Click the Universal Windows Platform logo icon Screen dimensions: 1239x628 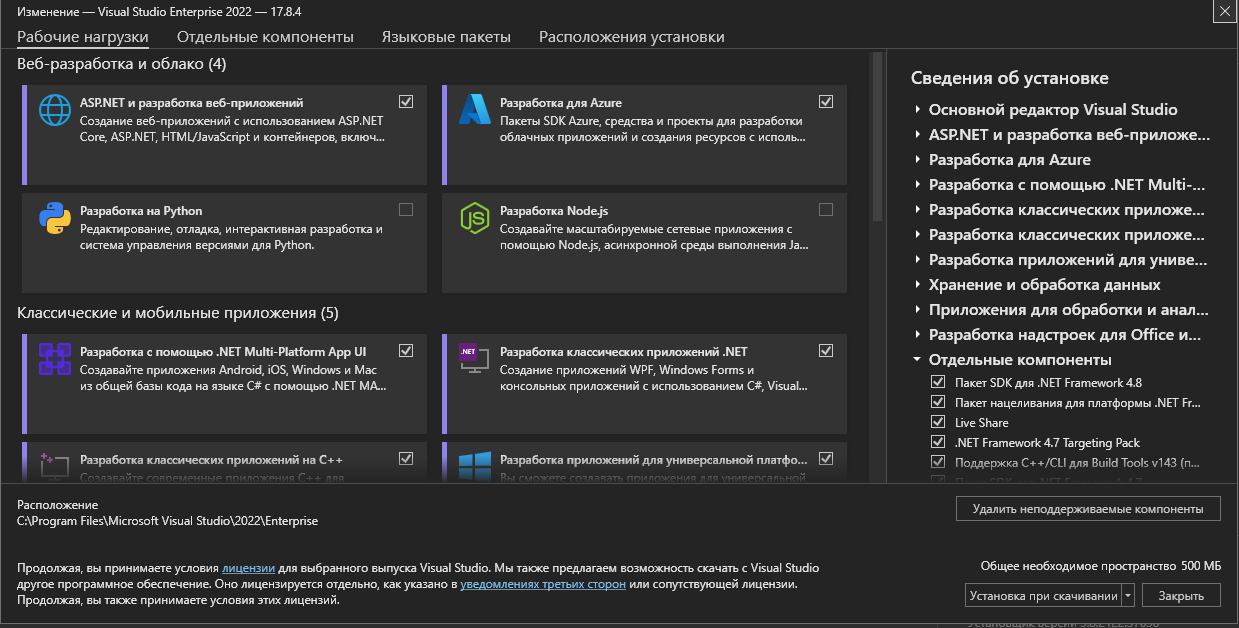[x=473, y=464]
